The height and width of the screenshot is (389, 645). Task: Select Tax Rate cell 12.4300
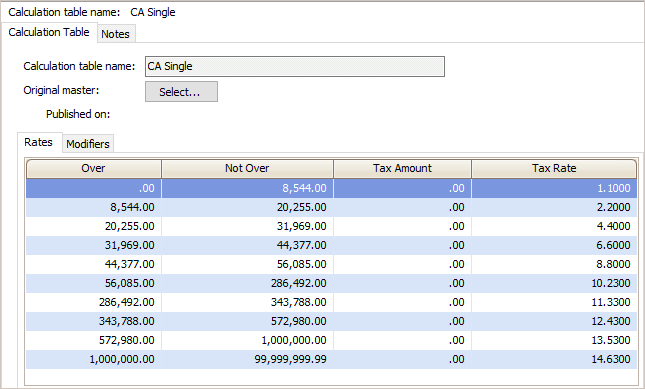click(x=554, y=321)
